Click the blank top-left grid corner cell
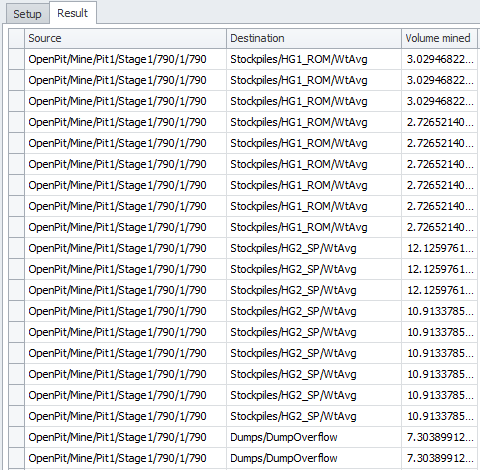The height and width of the screenshot is (470, 480). pos(16,38)
